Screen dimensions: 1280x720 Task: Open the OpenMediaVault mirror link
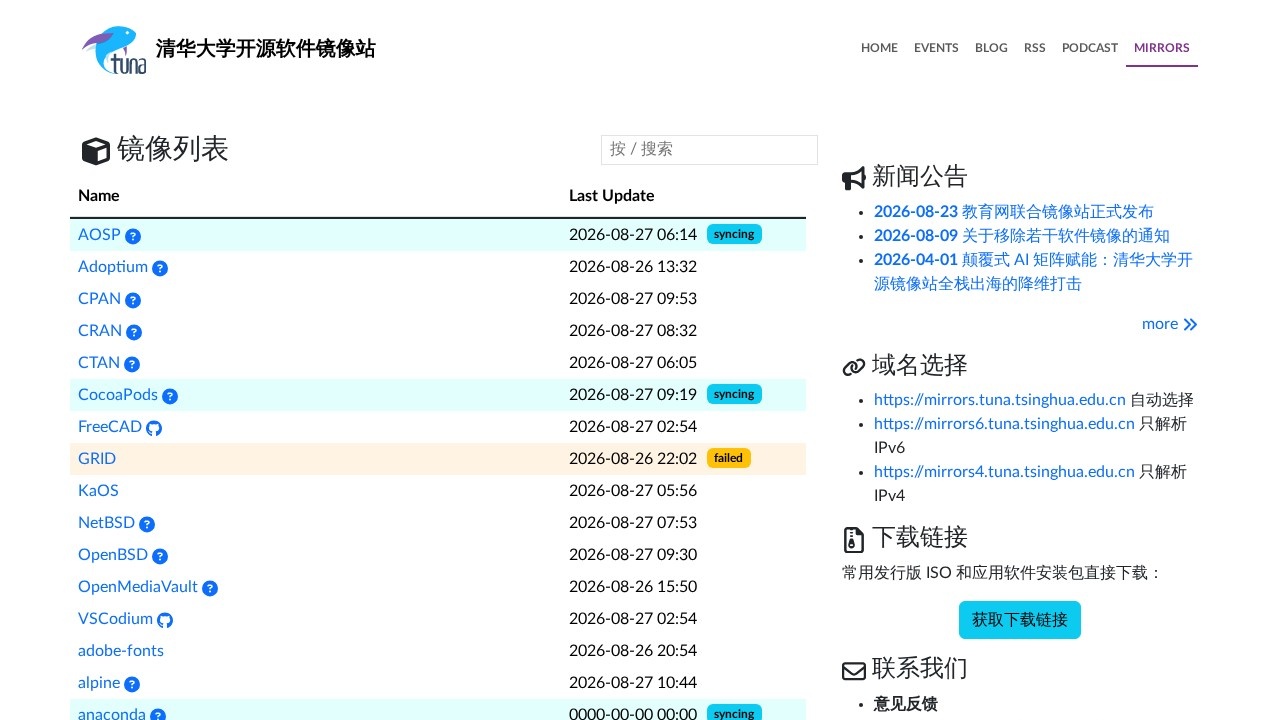pyautogui.click(x=138, y=587)
